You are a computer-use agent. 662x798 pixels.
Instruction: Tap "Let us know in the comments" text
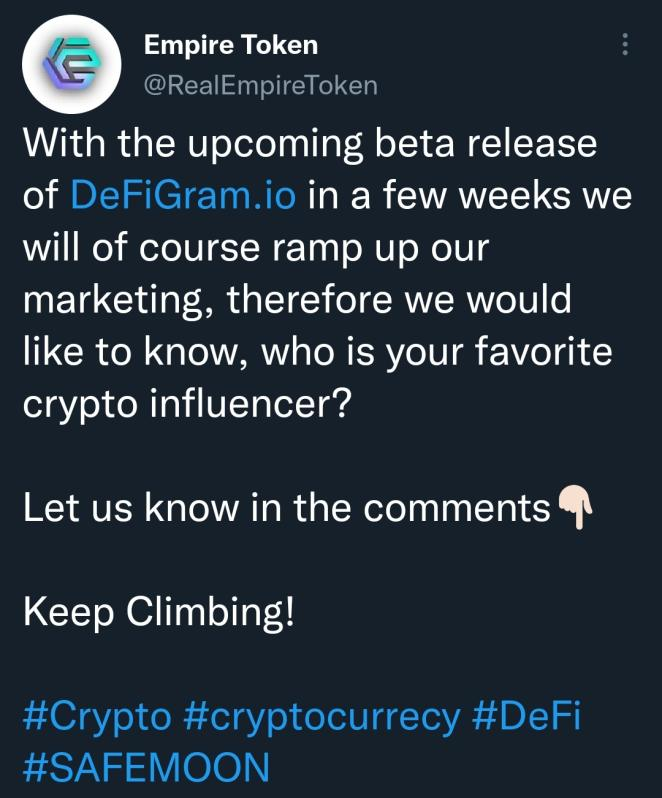pyautogui.click(x=287, y=507)
